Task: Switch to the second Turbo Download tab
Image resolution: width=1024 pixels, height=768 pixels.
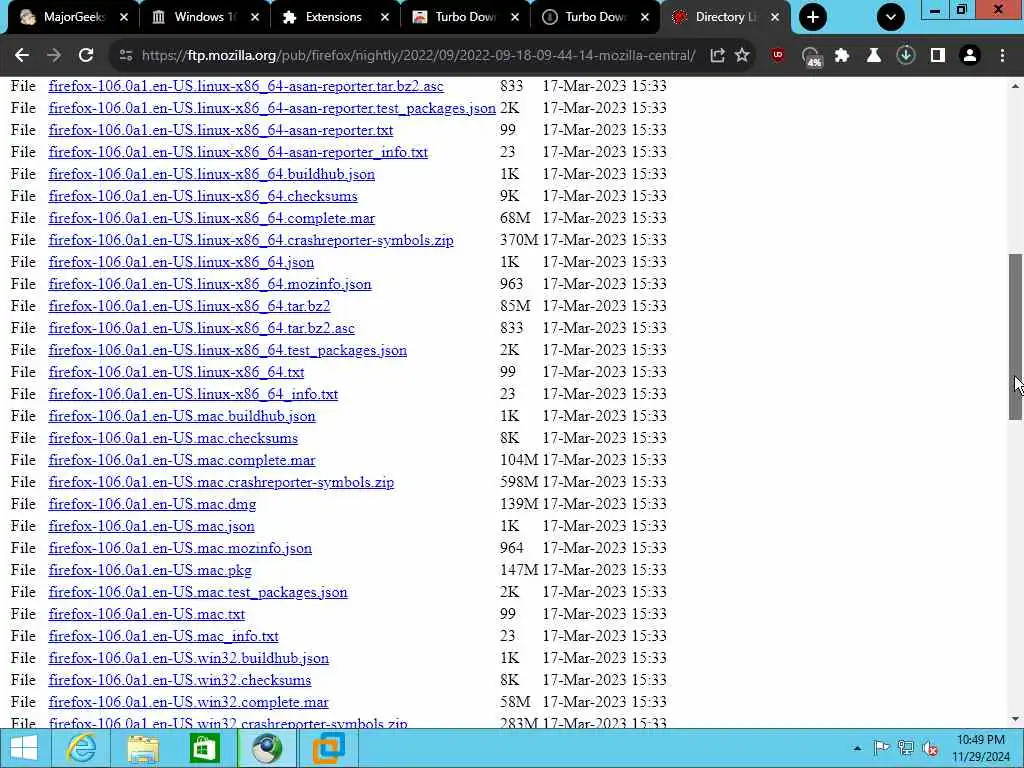Action: tap(594, 17)
